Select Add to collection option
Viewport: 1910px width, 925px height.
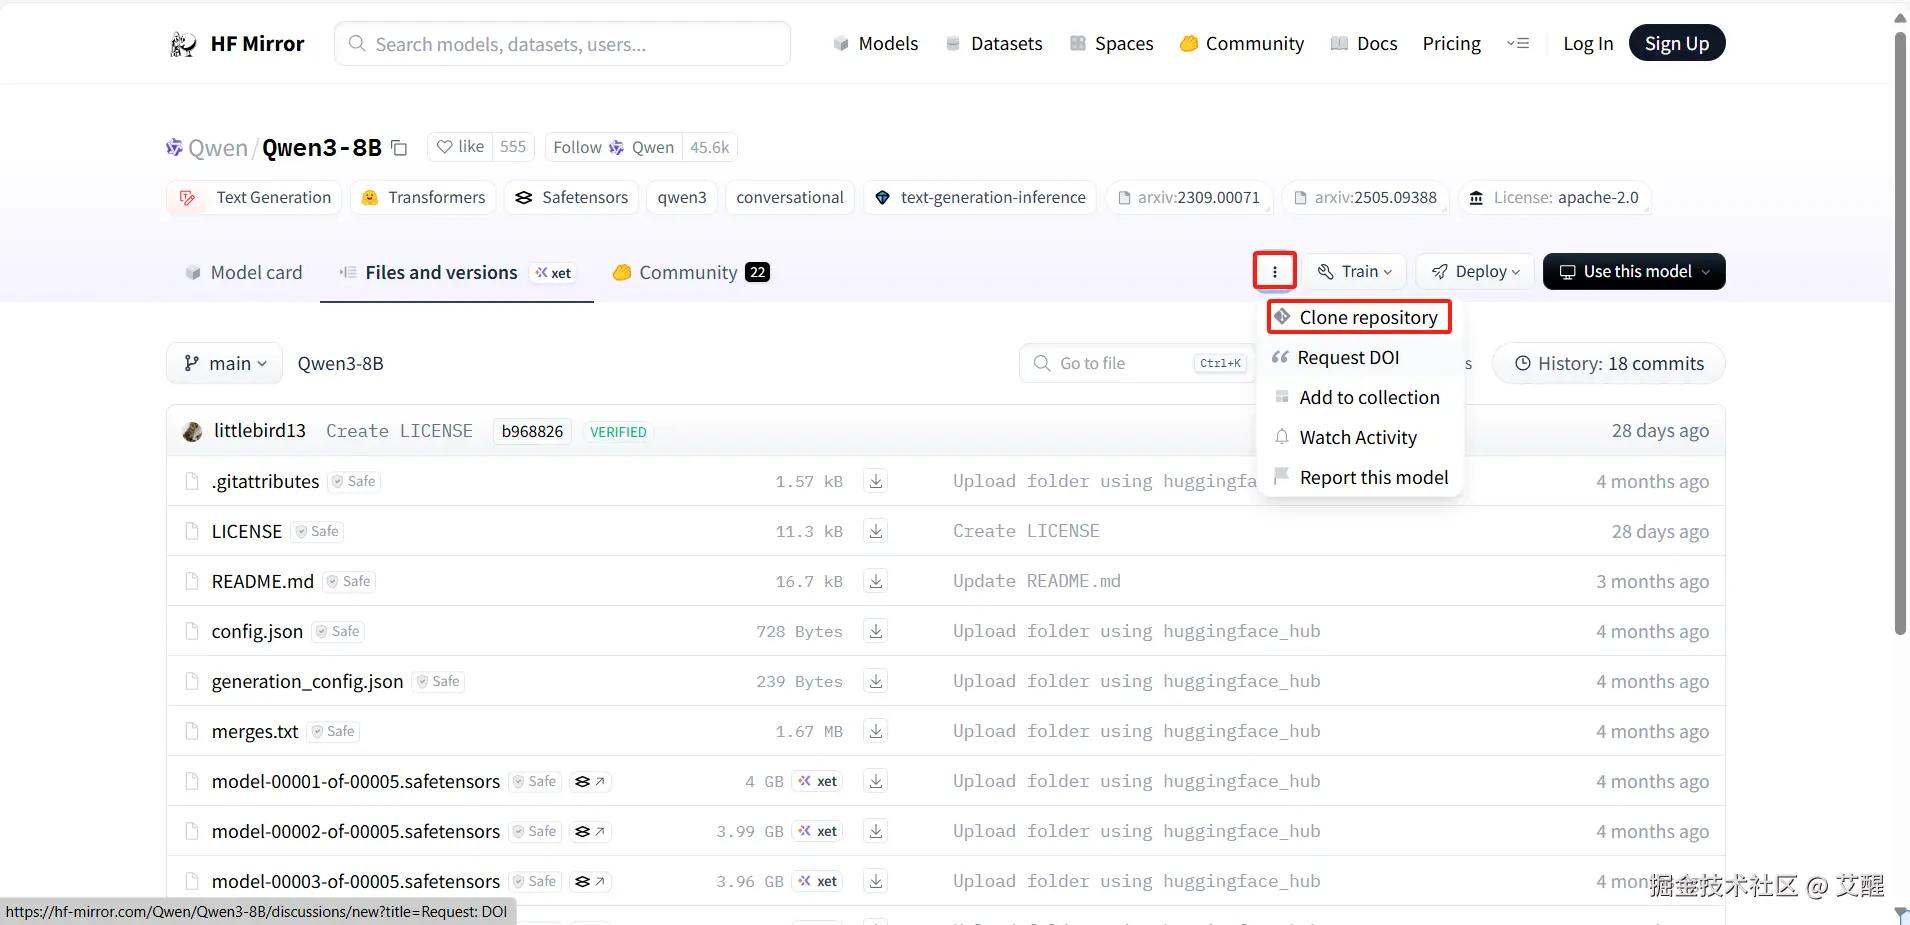pos(1359,397)
